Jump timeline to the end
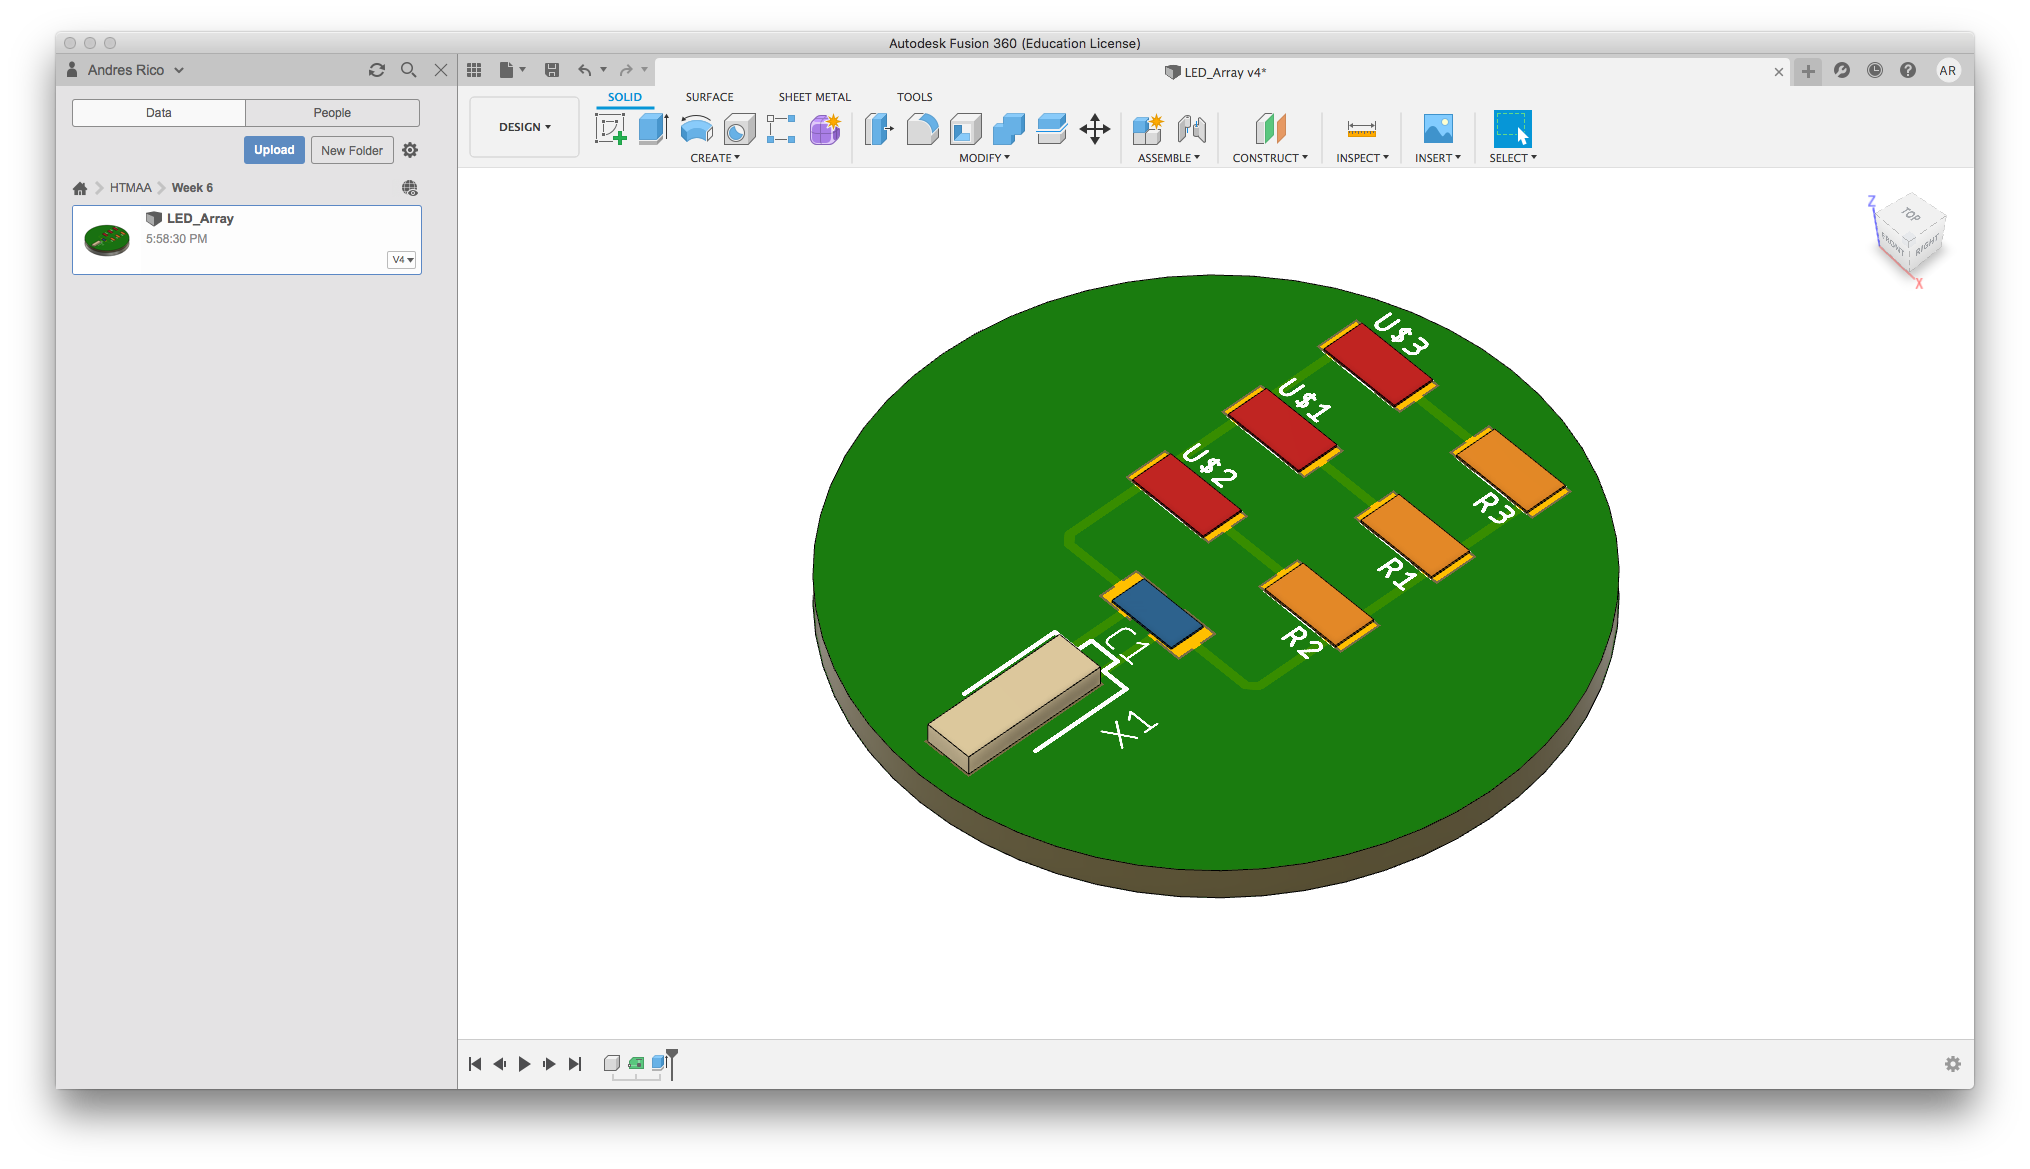 574,1064
